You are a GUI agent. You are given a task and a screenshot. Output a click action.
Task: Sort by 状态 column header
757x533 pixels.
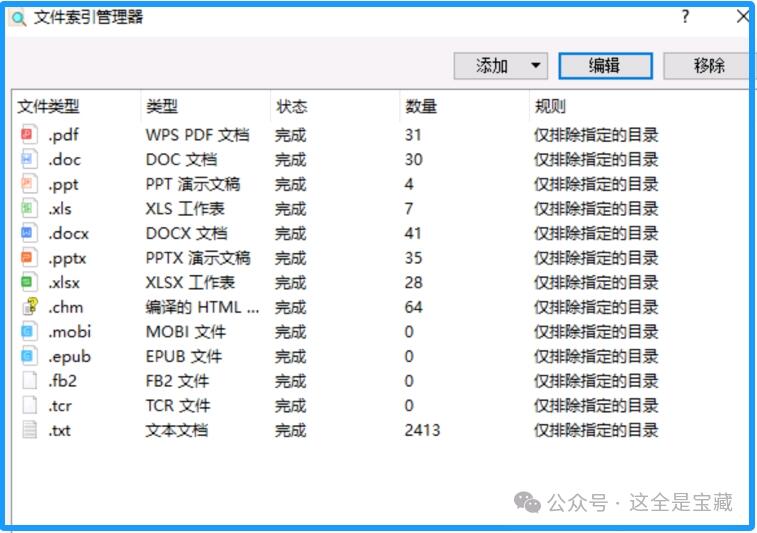coord(291,106)
